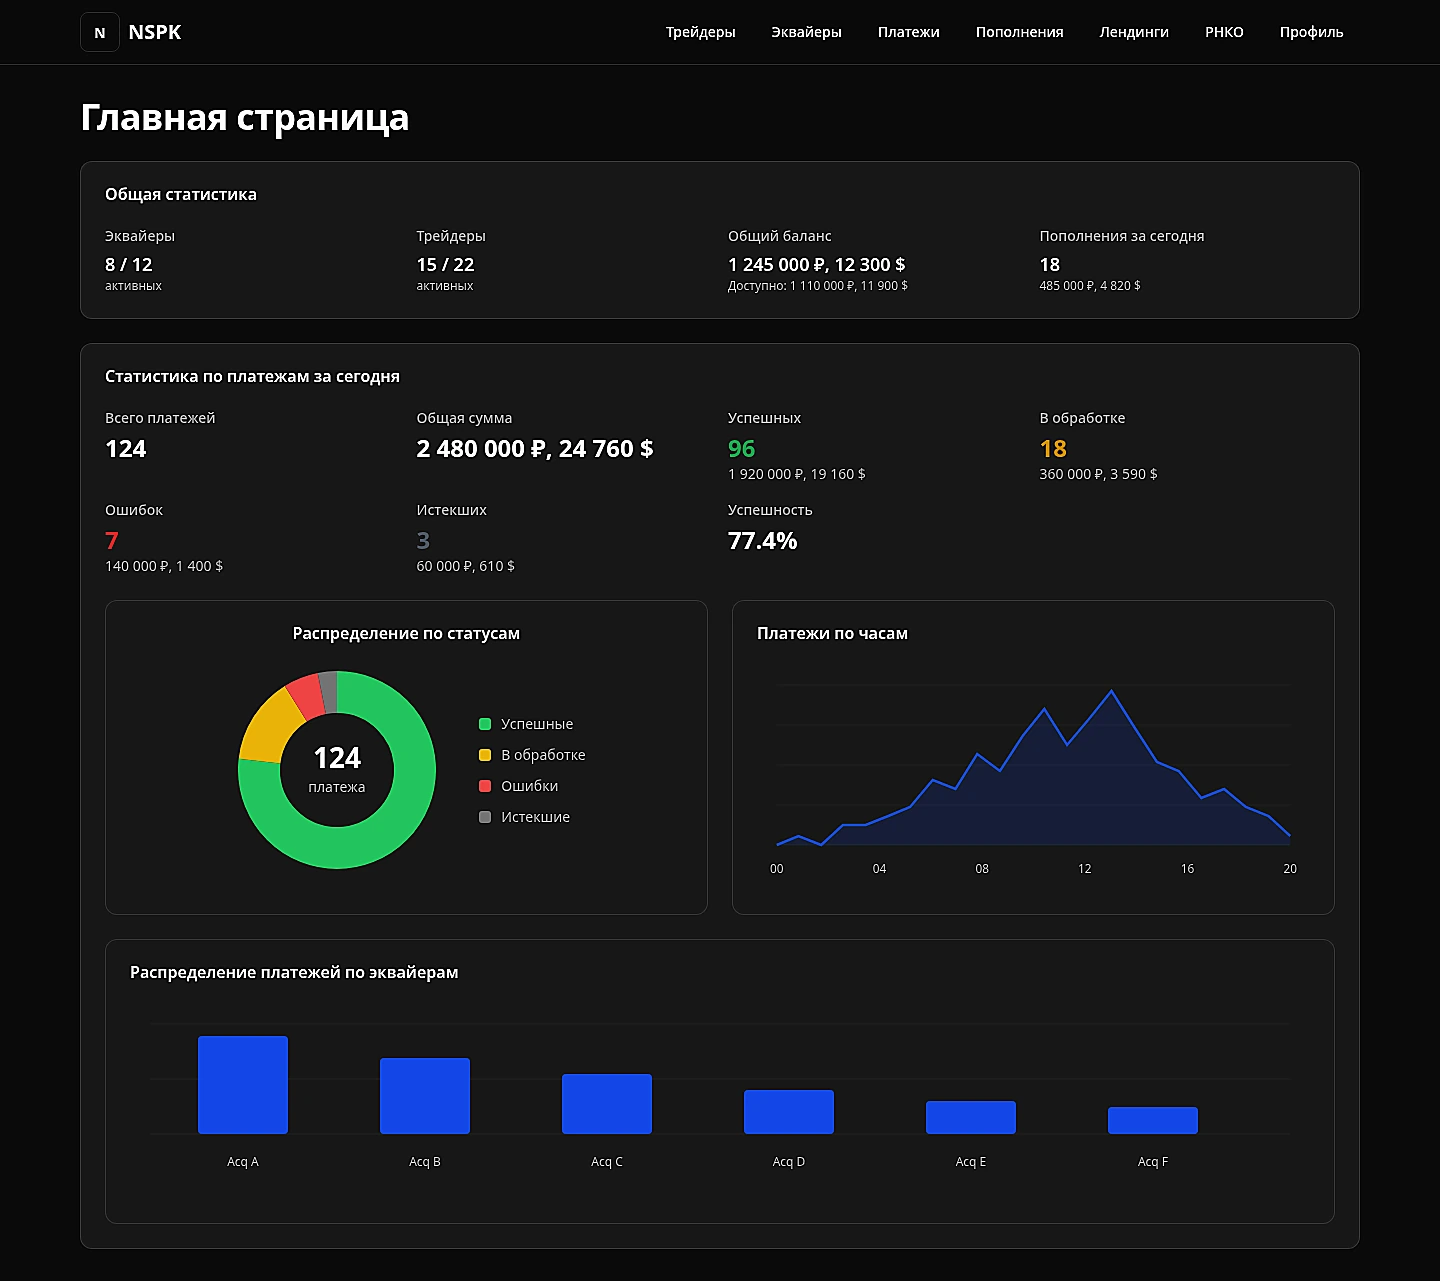Click the expired count 3

pos(423,541)
